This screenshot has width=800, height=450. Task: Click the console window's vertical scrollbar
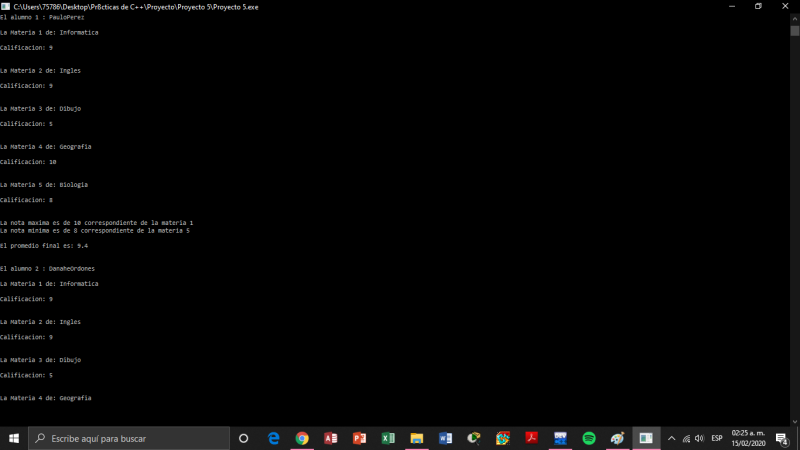[x=795, y=200]
